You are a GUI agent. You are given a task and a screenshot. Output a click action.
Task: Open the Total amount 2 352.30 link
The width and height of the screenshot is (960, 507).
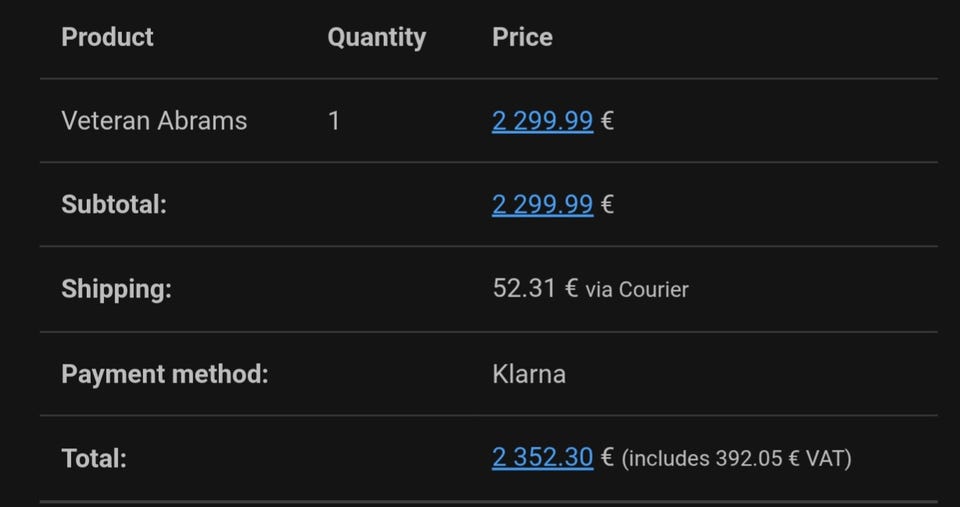pos(542,458)
